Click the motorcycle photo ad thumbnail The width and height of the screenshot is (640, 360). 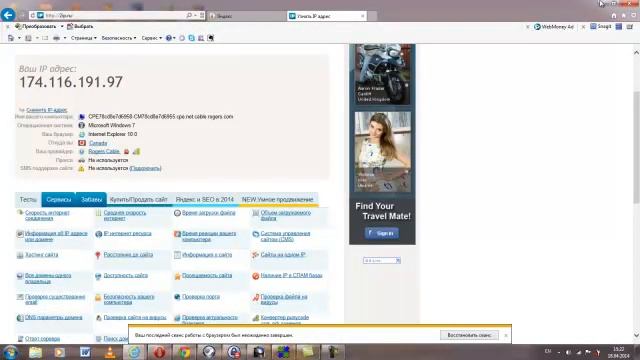pyautogui.click(x=382, y=74)
